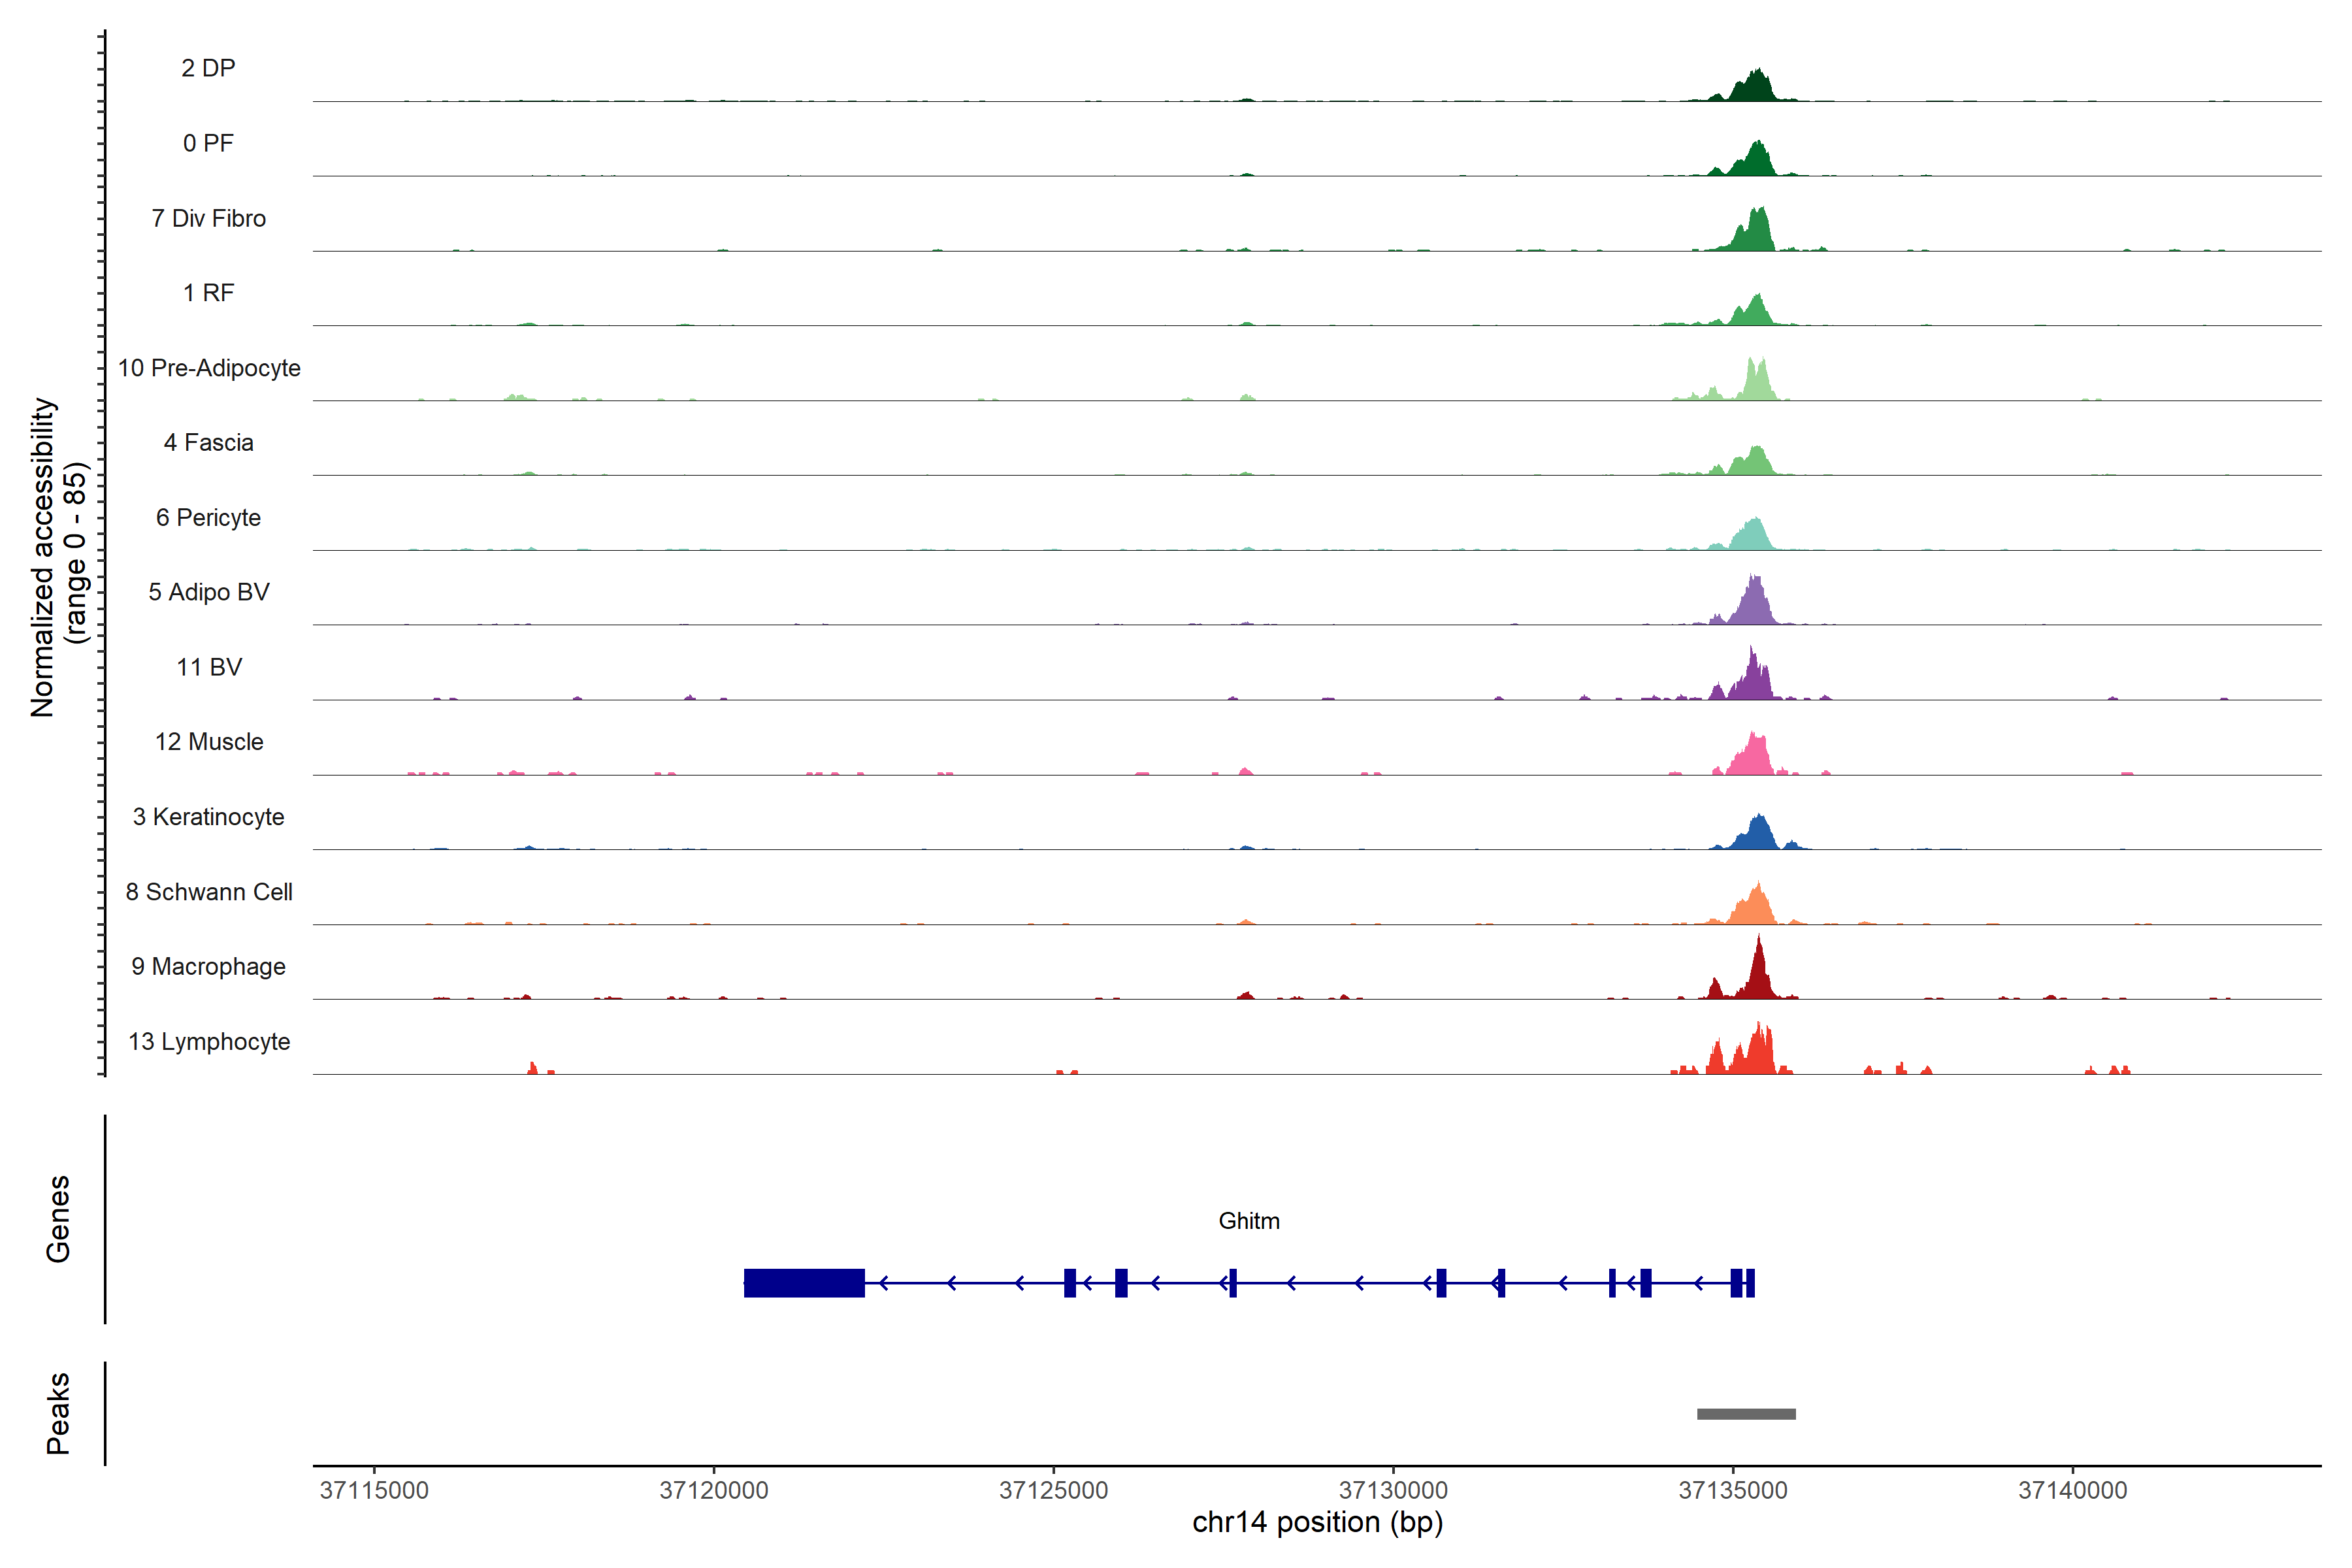Click the chr14 position (bp) axis title
This screenshot has width=2352, height=1568.
(x=1317, y=1522)
